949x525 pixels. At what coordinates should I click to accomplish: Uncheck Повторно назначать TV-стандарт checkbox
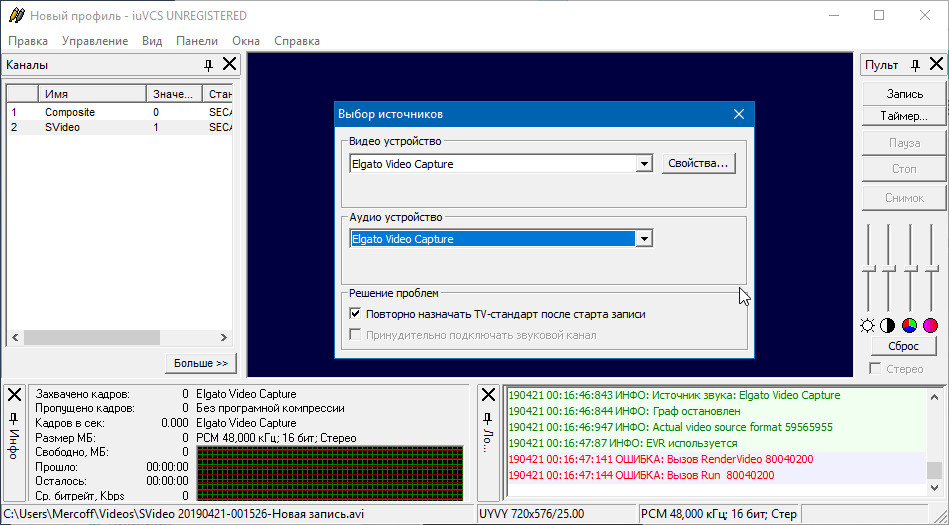[x=355, y=314]
